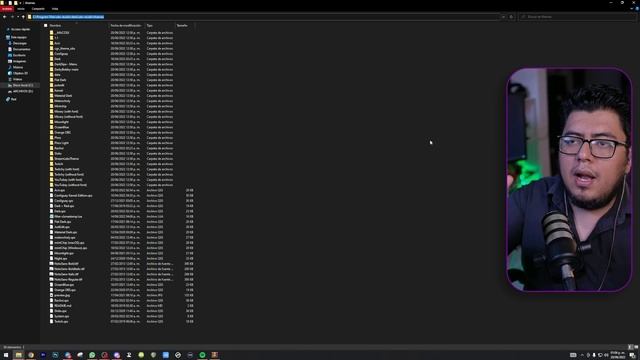Open WhatsApp from the taskbar

[x=92, y=355]
